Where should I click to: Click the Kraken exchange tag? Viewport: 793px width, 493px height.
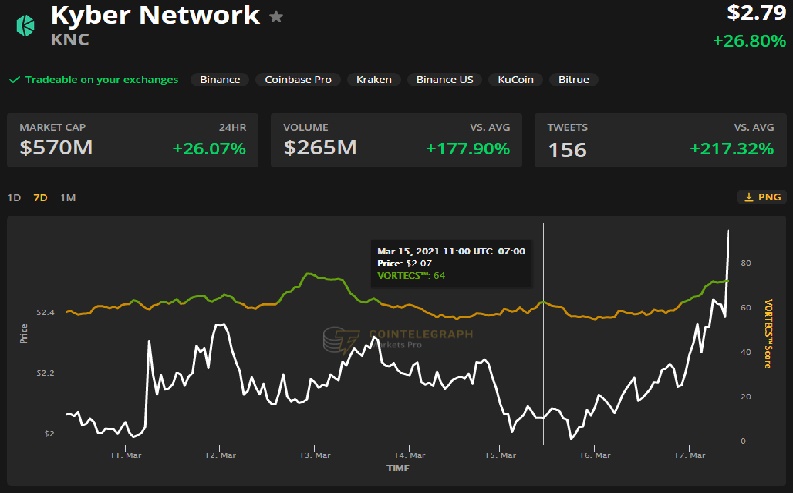373,79
